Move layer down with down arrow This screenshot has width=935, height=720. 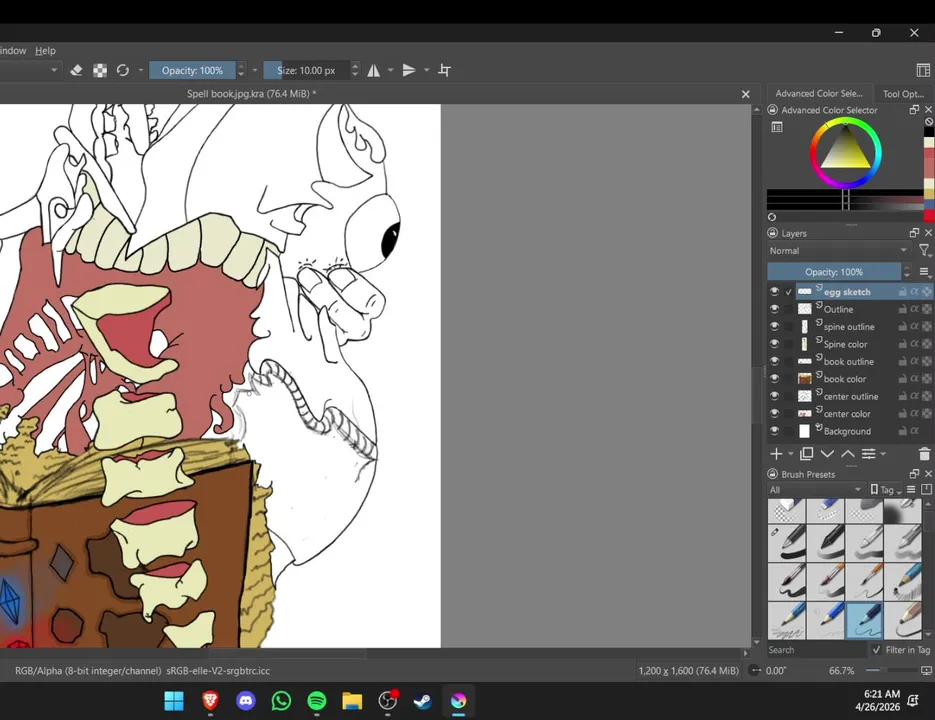click(827, 454)
